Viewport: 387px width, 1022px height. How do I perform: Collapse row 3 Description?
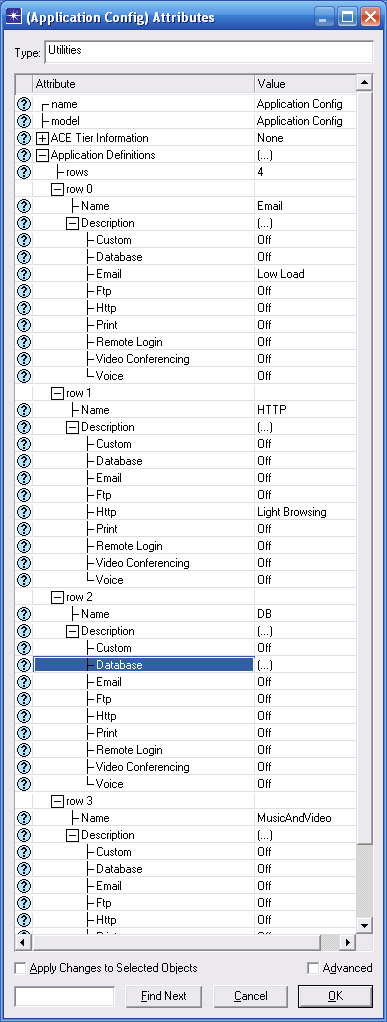pos(73,835)
